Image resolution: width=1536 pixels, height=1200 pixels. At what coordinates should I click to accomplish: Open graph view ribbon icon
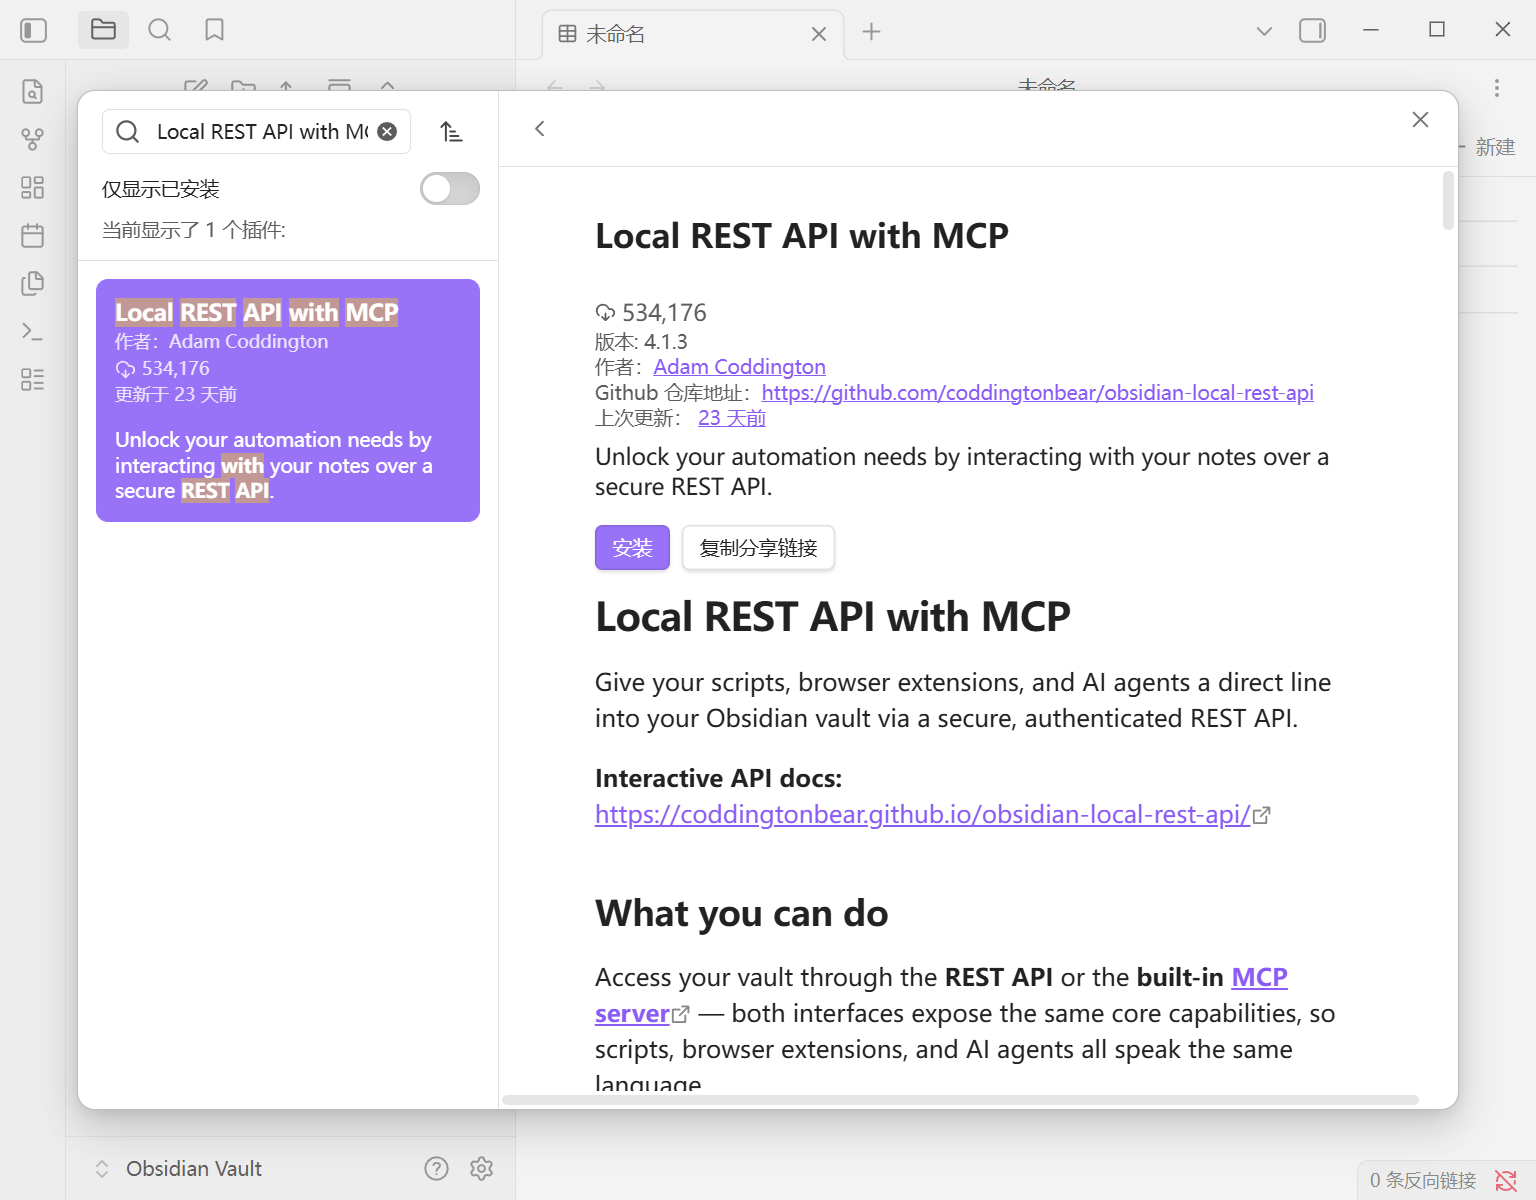click(x=32, y=139)
